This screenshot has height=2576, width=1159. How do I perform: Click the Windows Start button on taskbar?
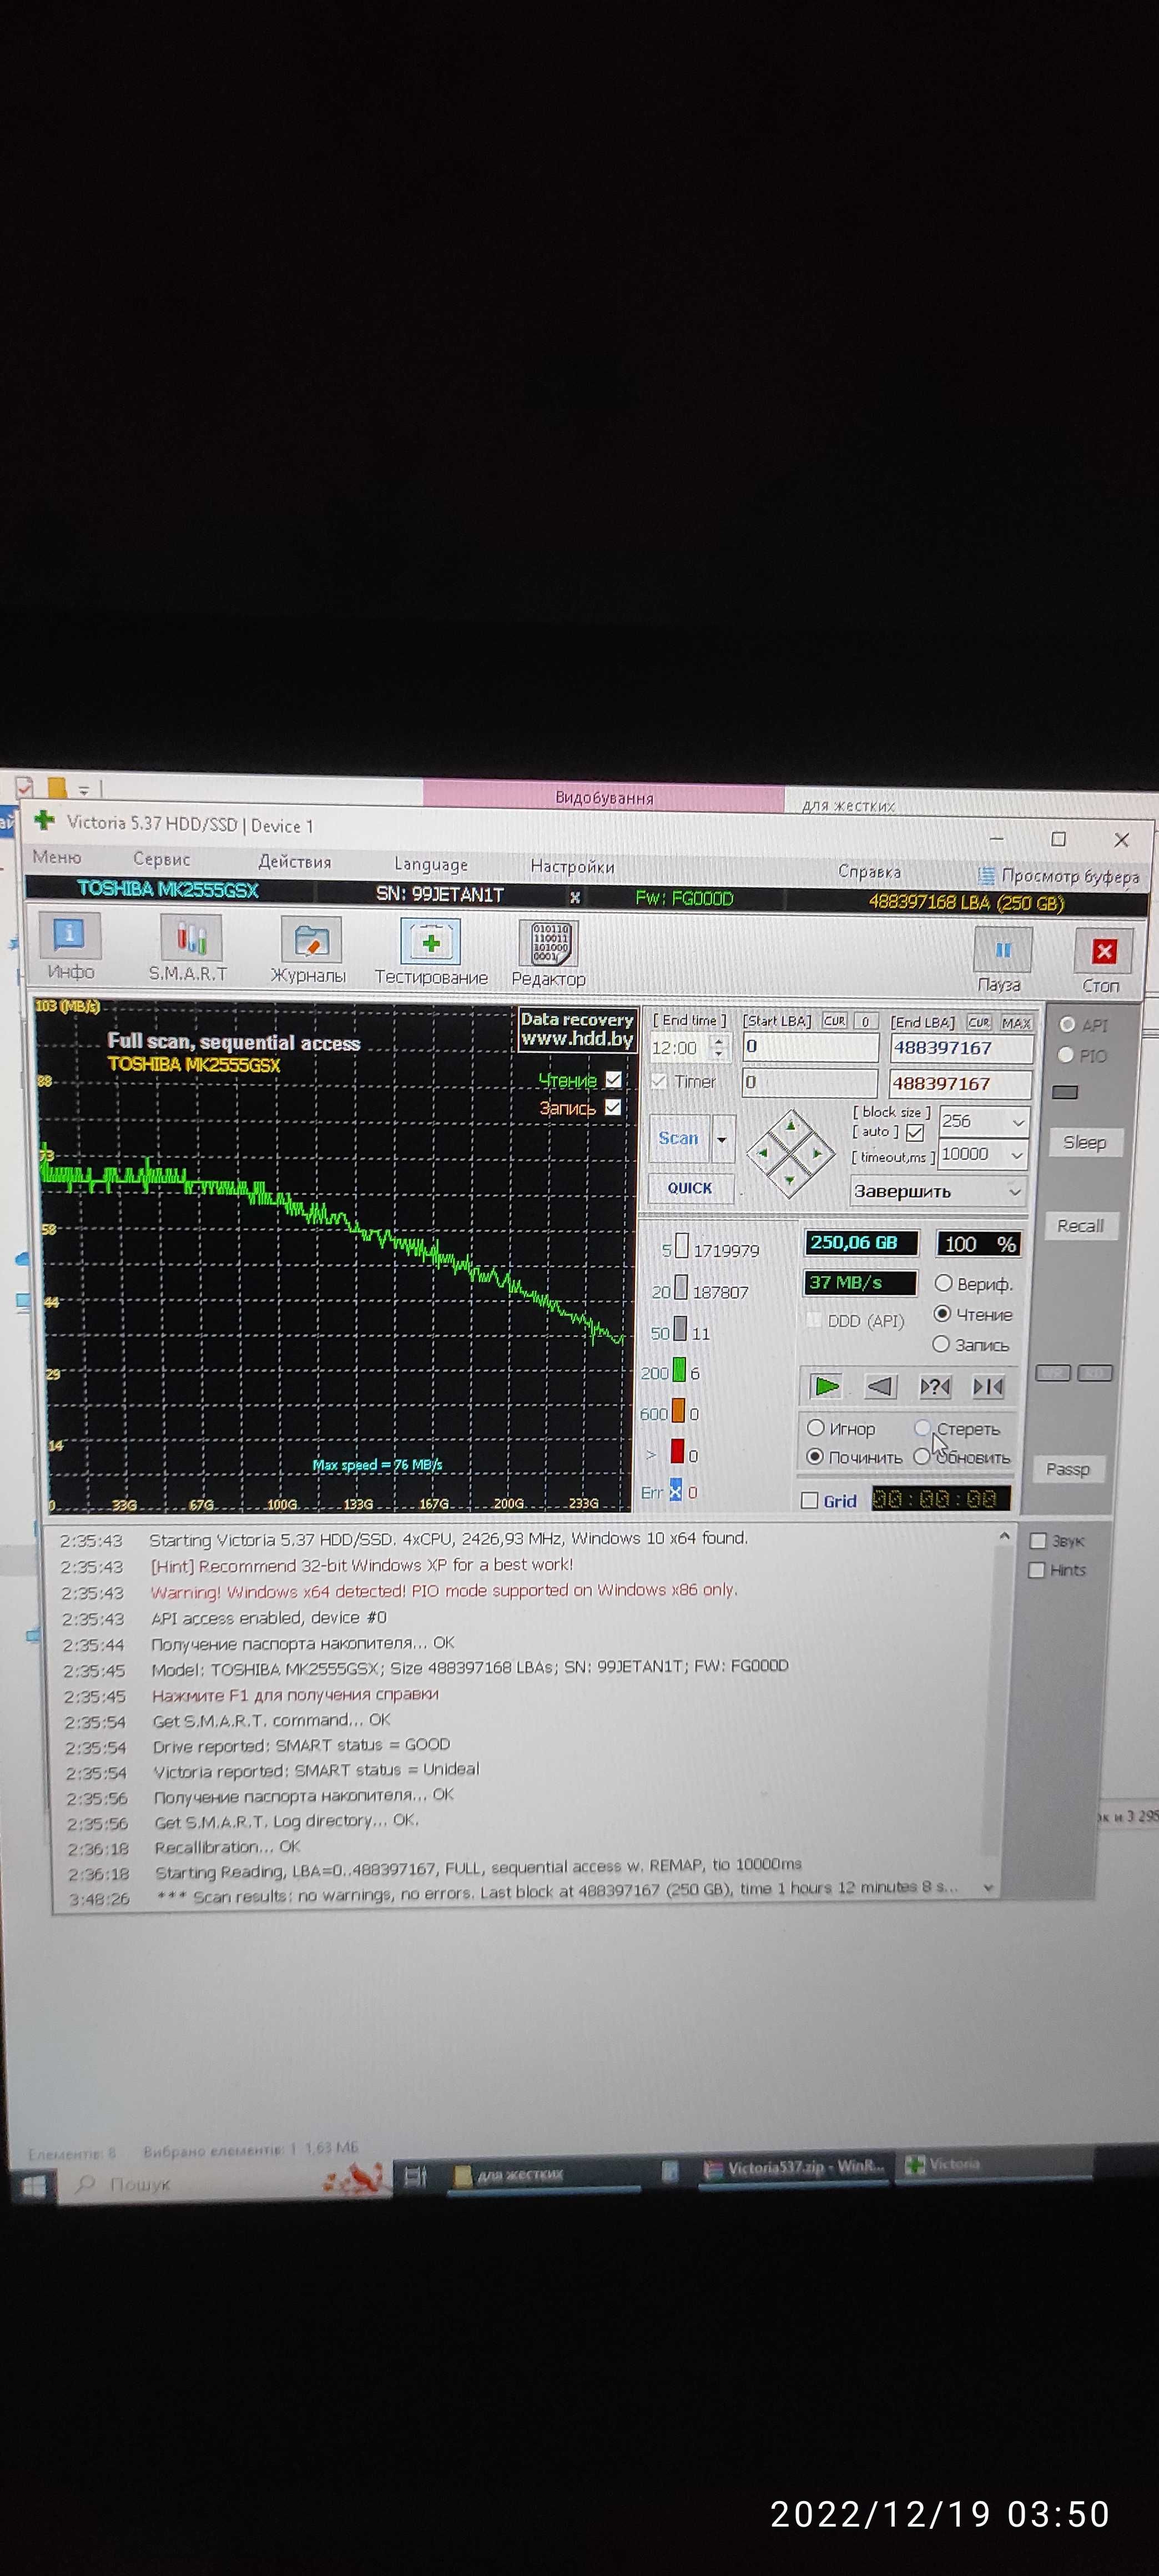33,2187
